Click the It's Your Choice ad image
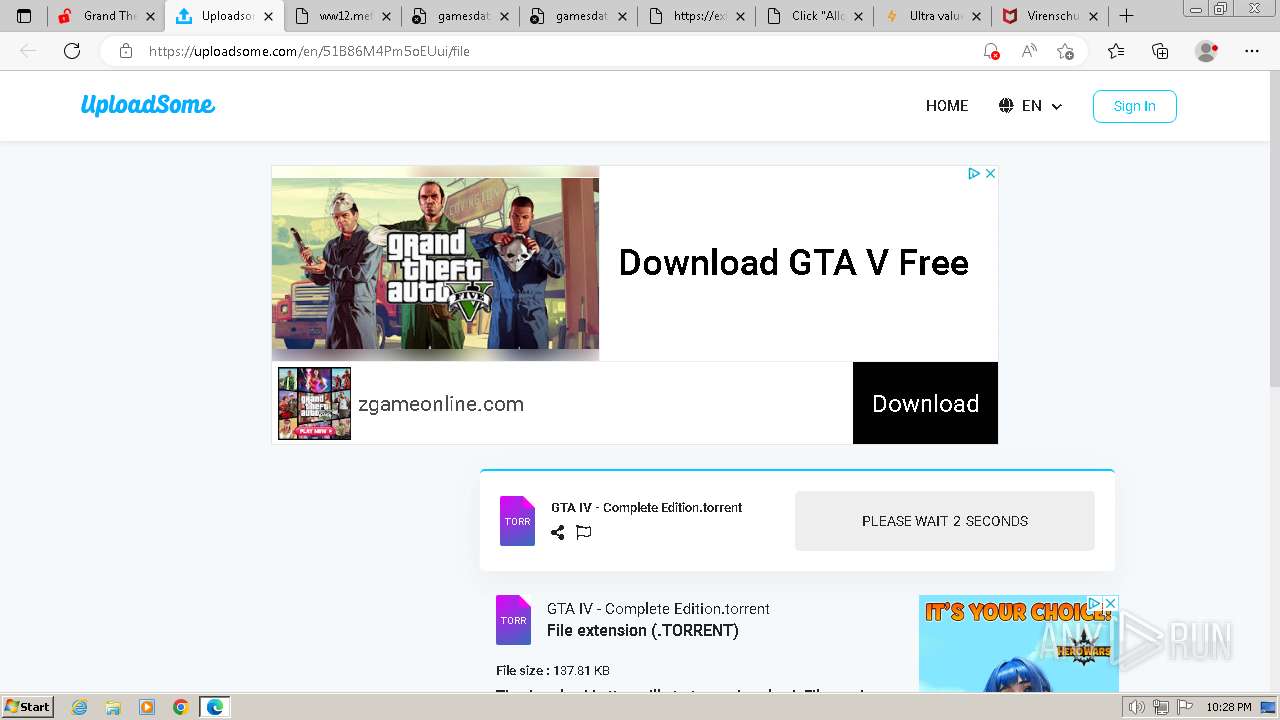Screen dimensions: 1280x720 coord(1018,644)
